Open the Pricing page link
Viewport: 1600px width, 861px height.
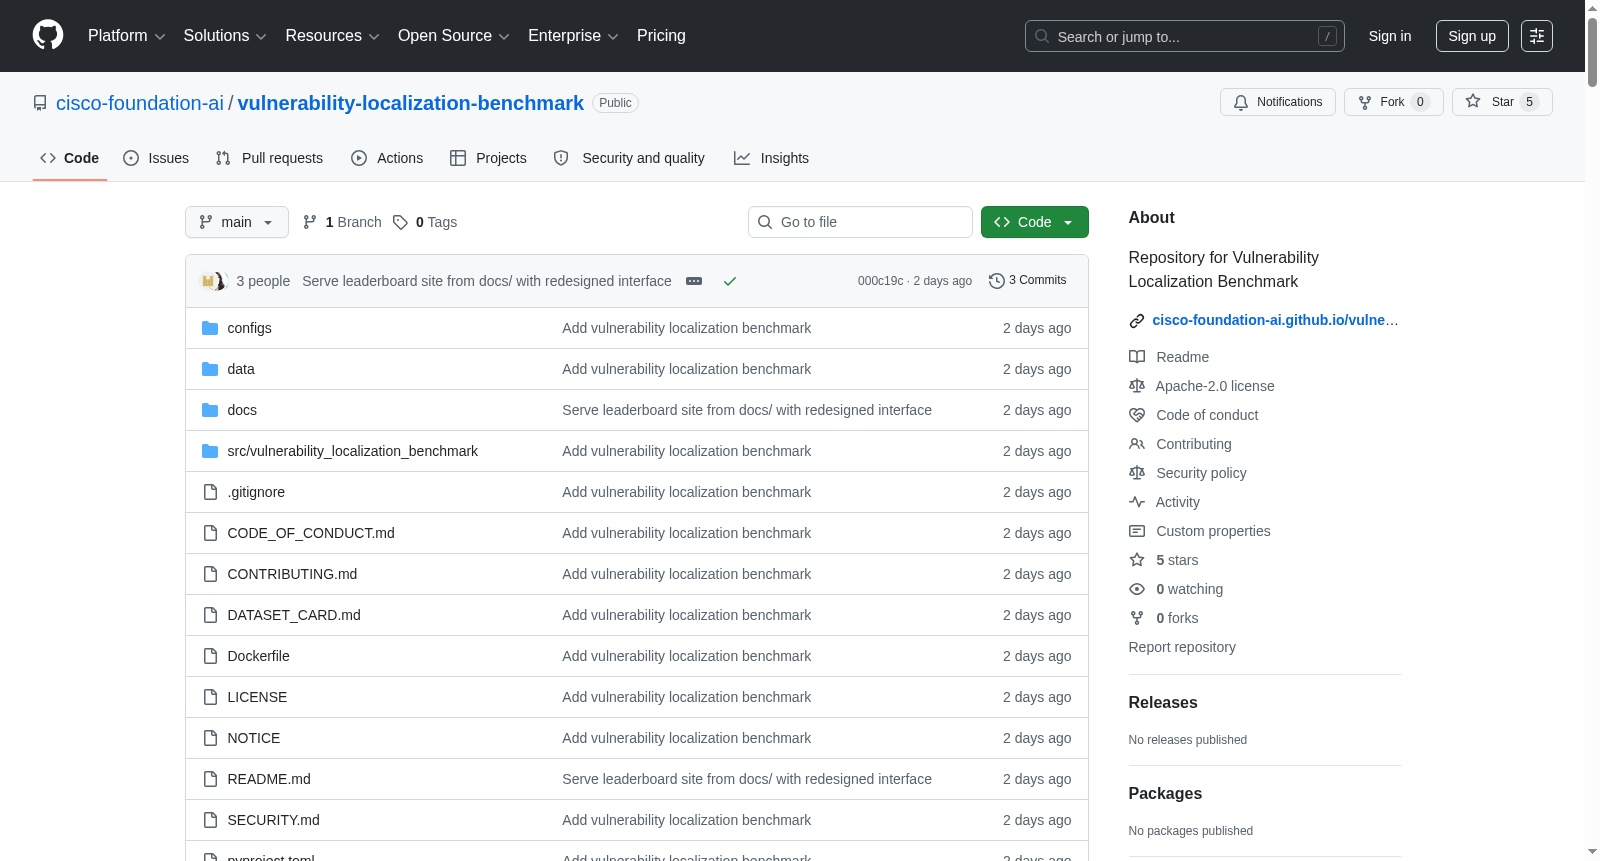point(661,36)
